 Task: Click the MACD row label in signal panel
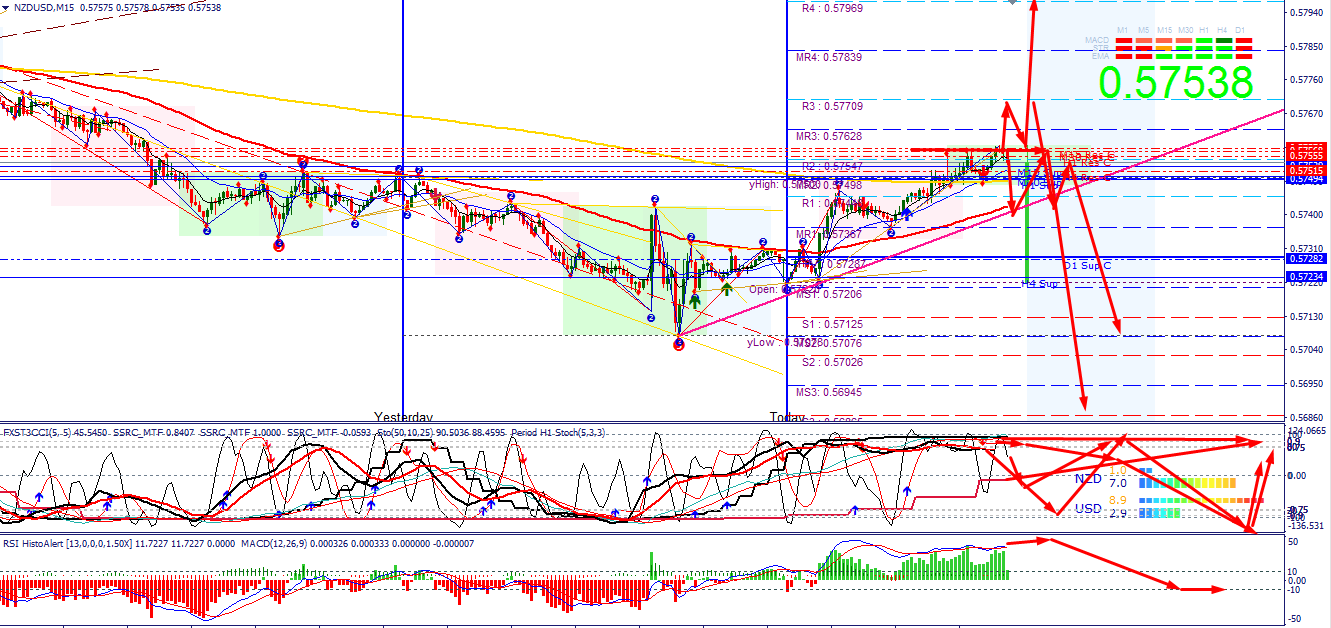pos(1097,40)
